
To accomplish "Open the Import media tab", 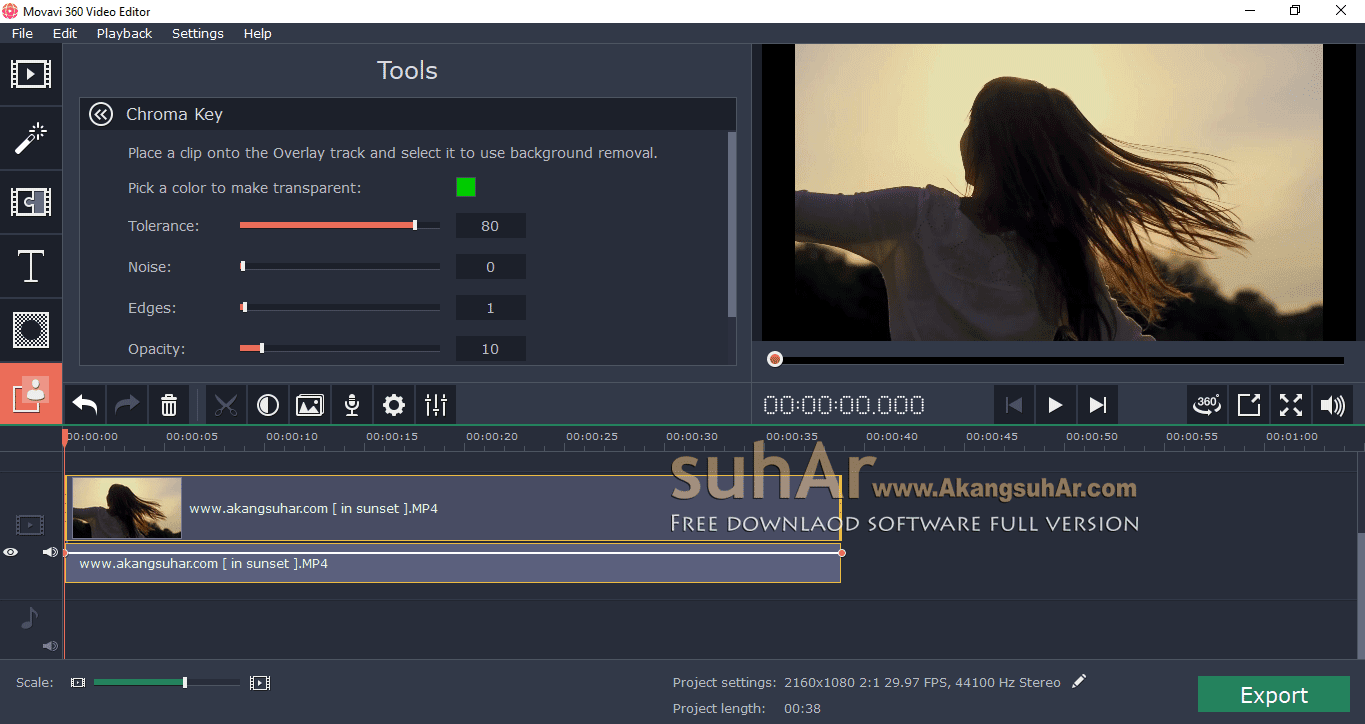I will 31,74.
